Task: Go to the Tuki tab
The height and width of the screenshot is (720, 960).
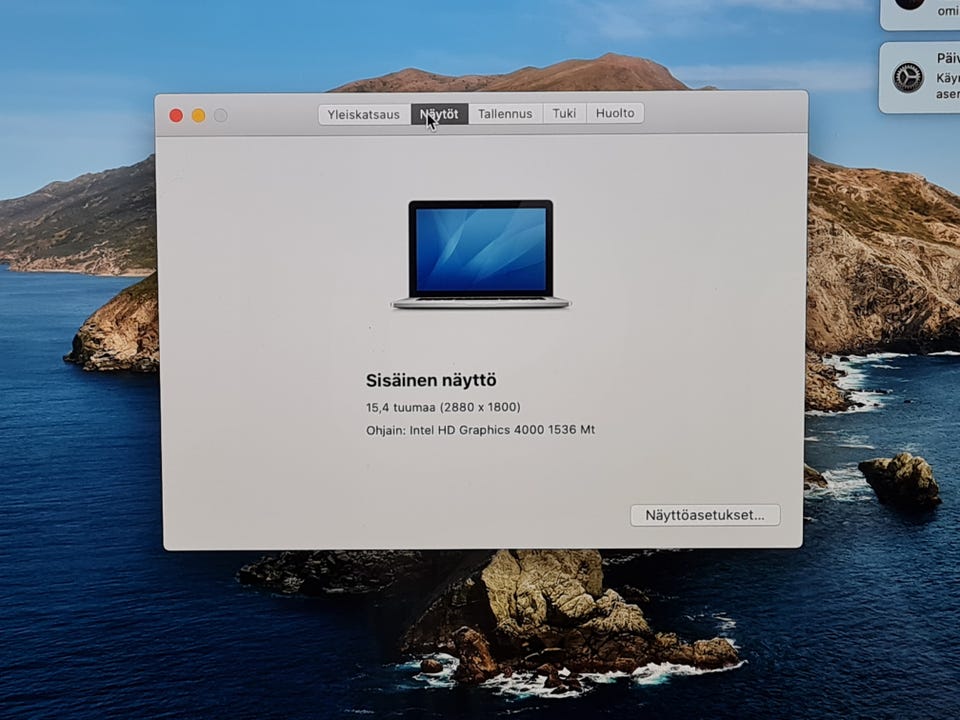Action: 564,113
